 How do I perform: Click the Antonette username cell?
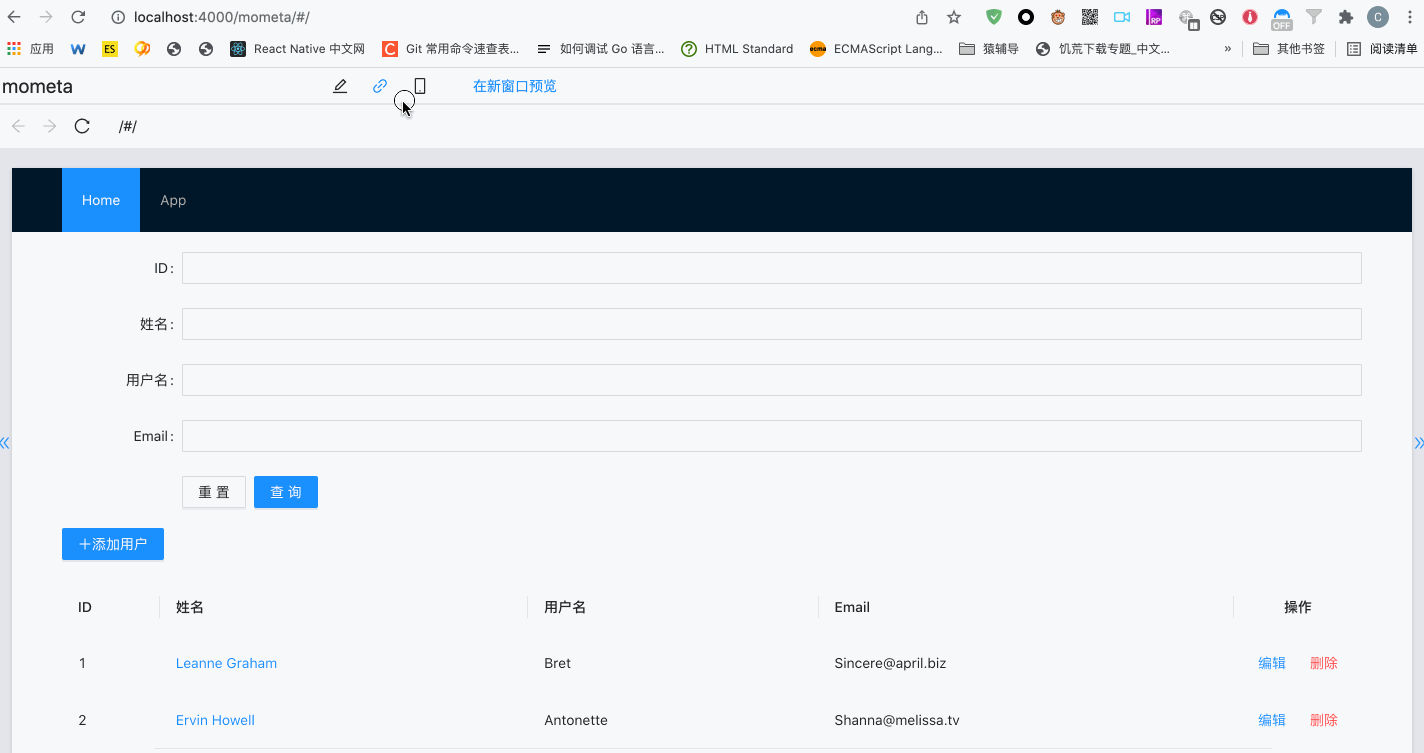pyautogui.click(x=575, y=720)
